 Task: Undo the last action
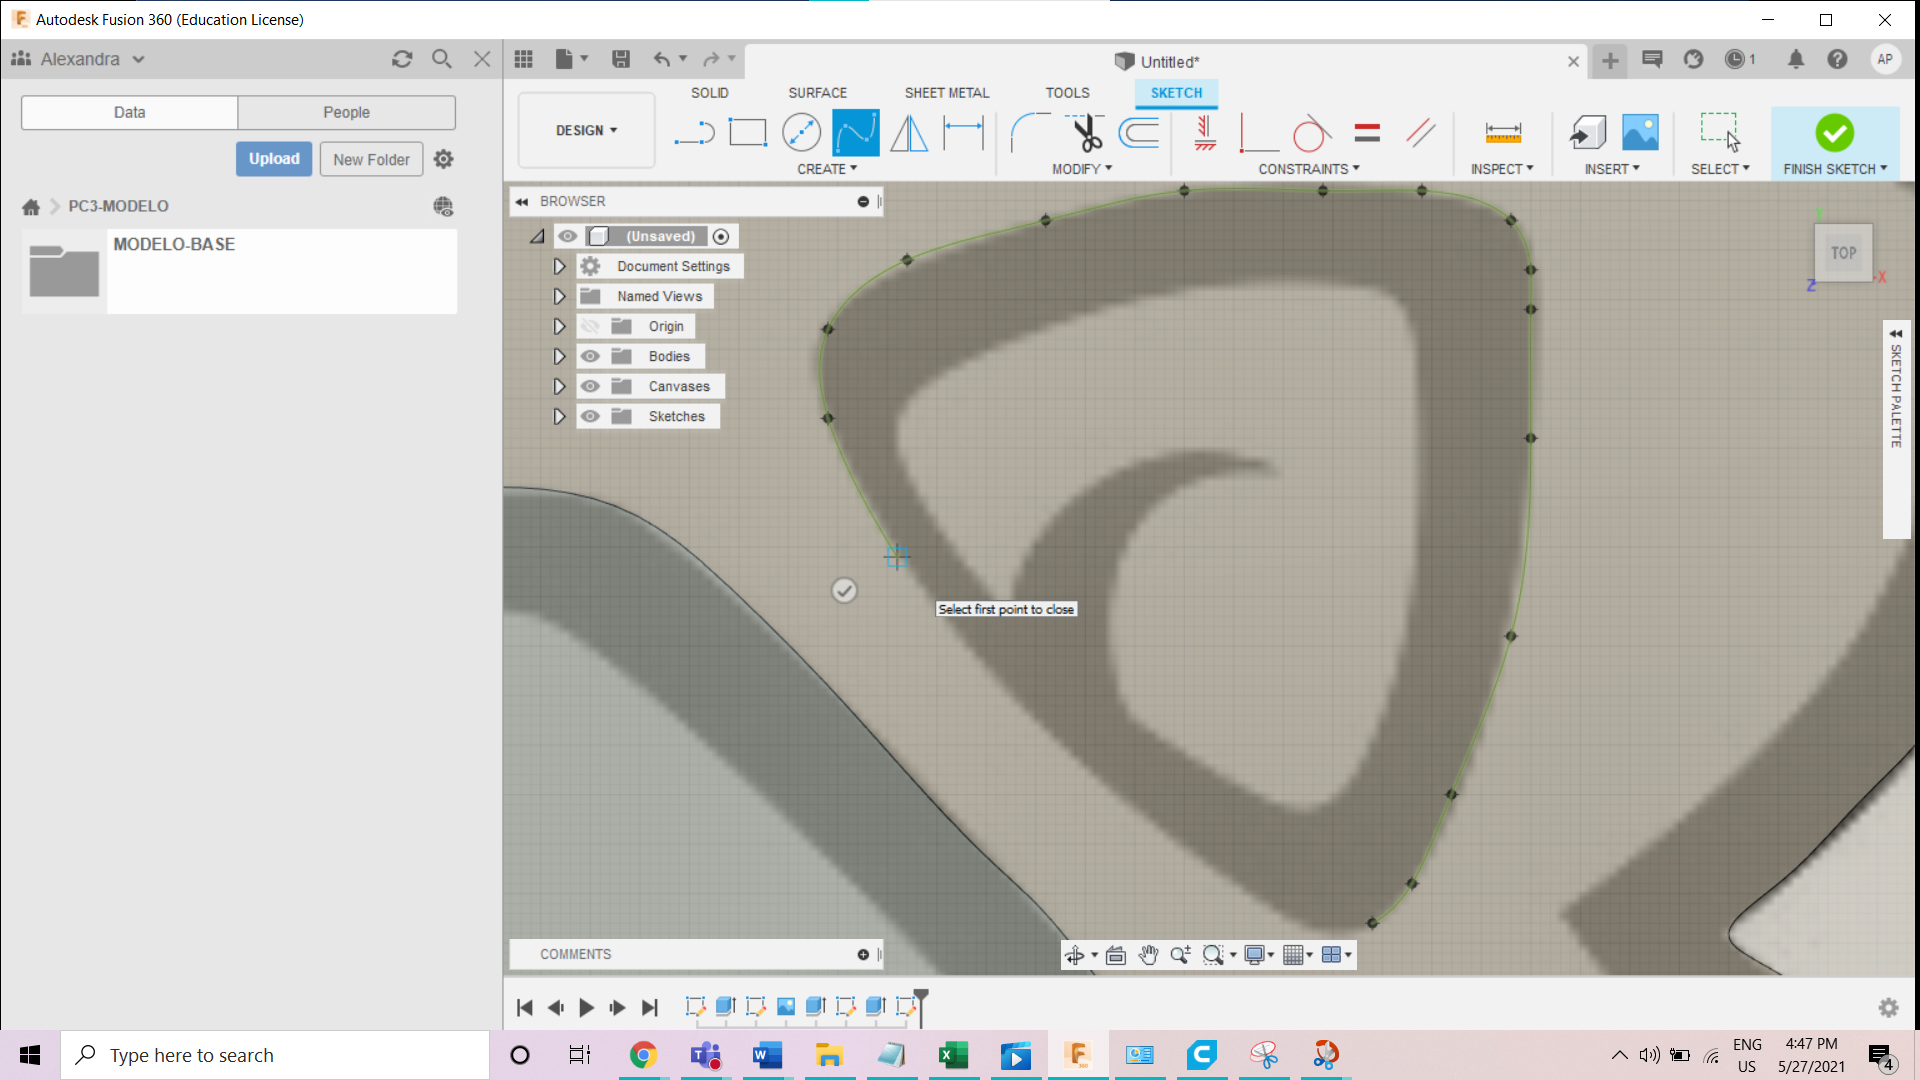662,59
